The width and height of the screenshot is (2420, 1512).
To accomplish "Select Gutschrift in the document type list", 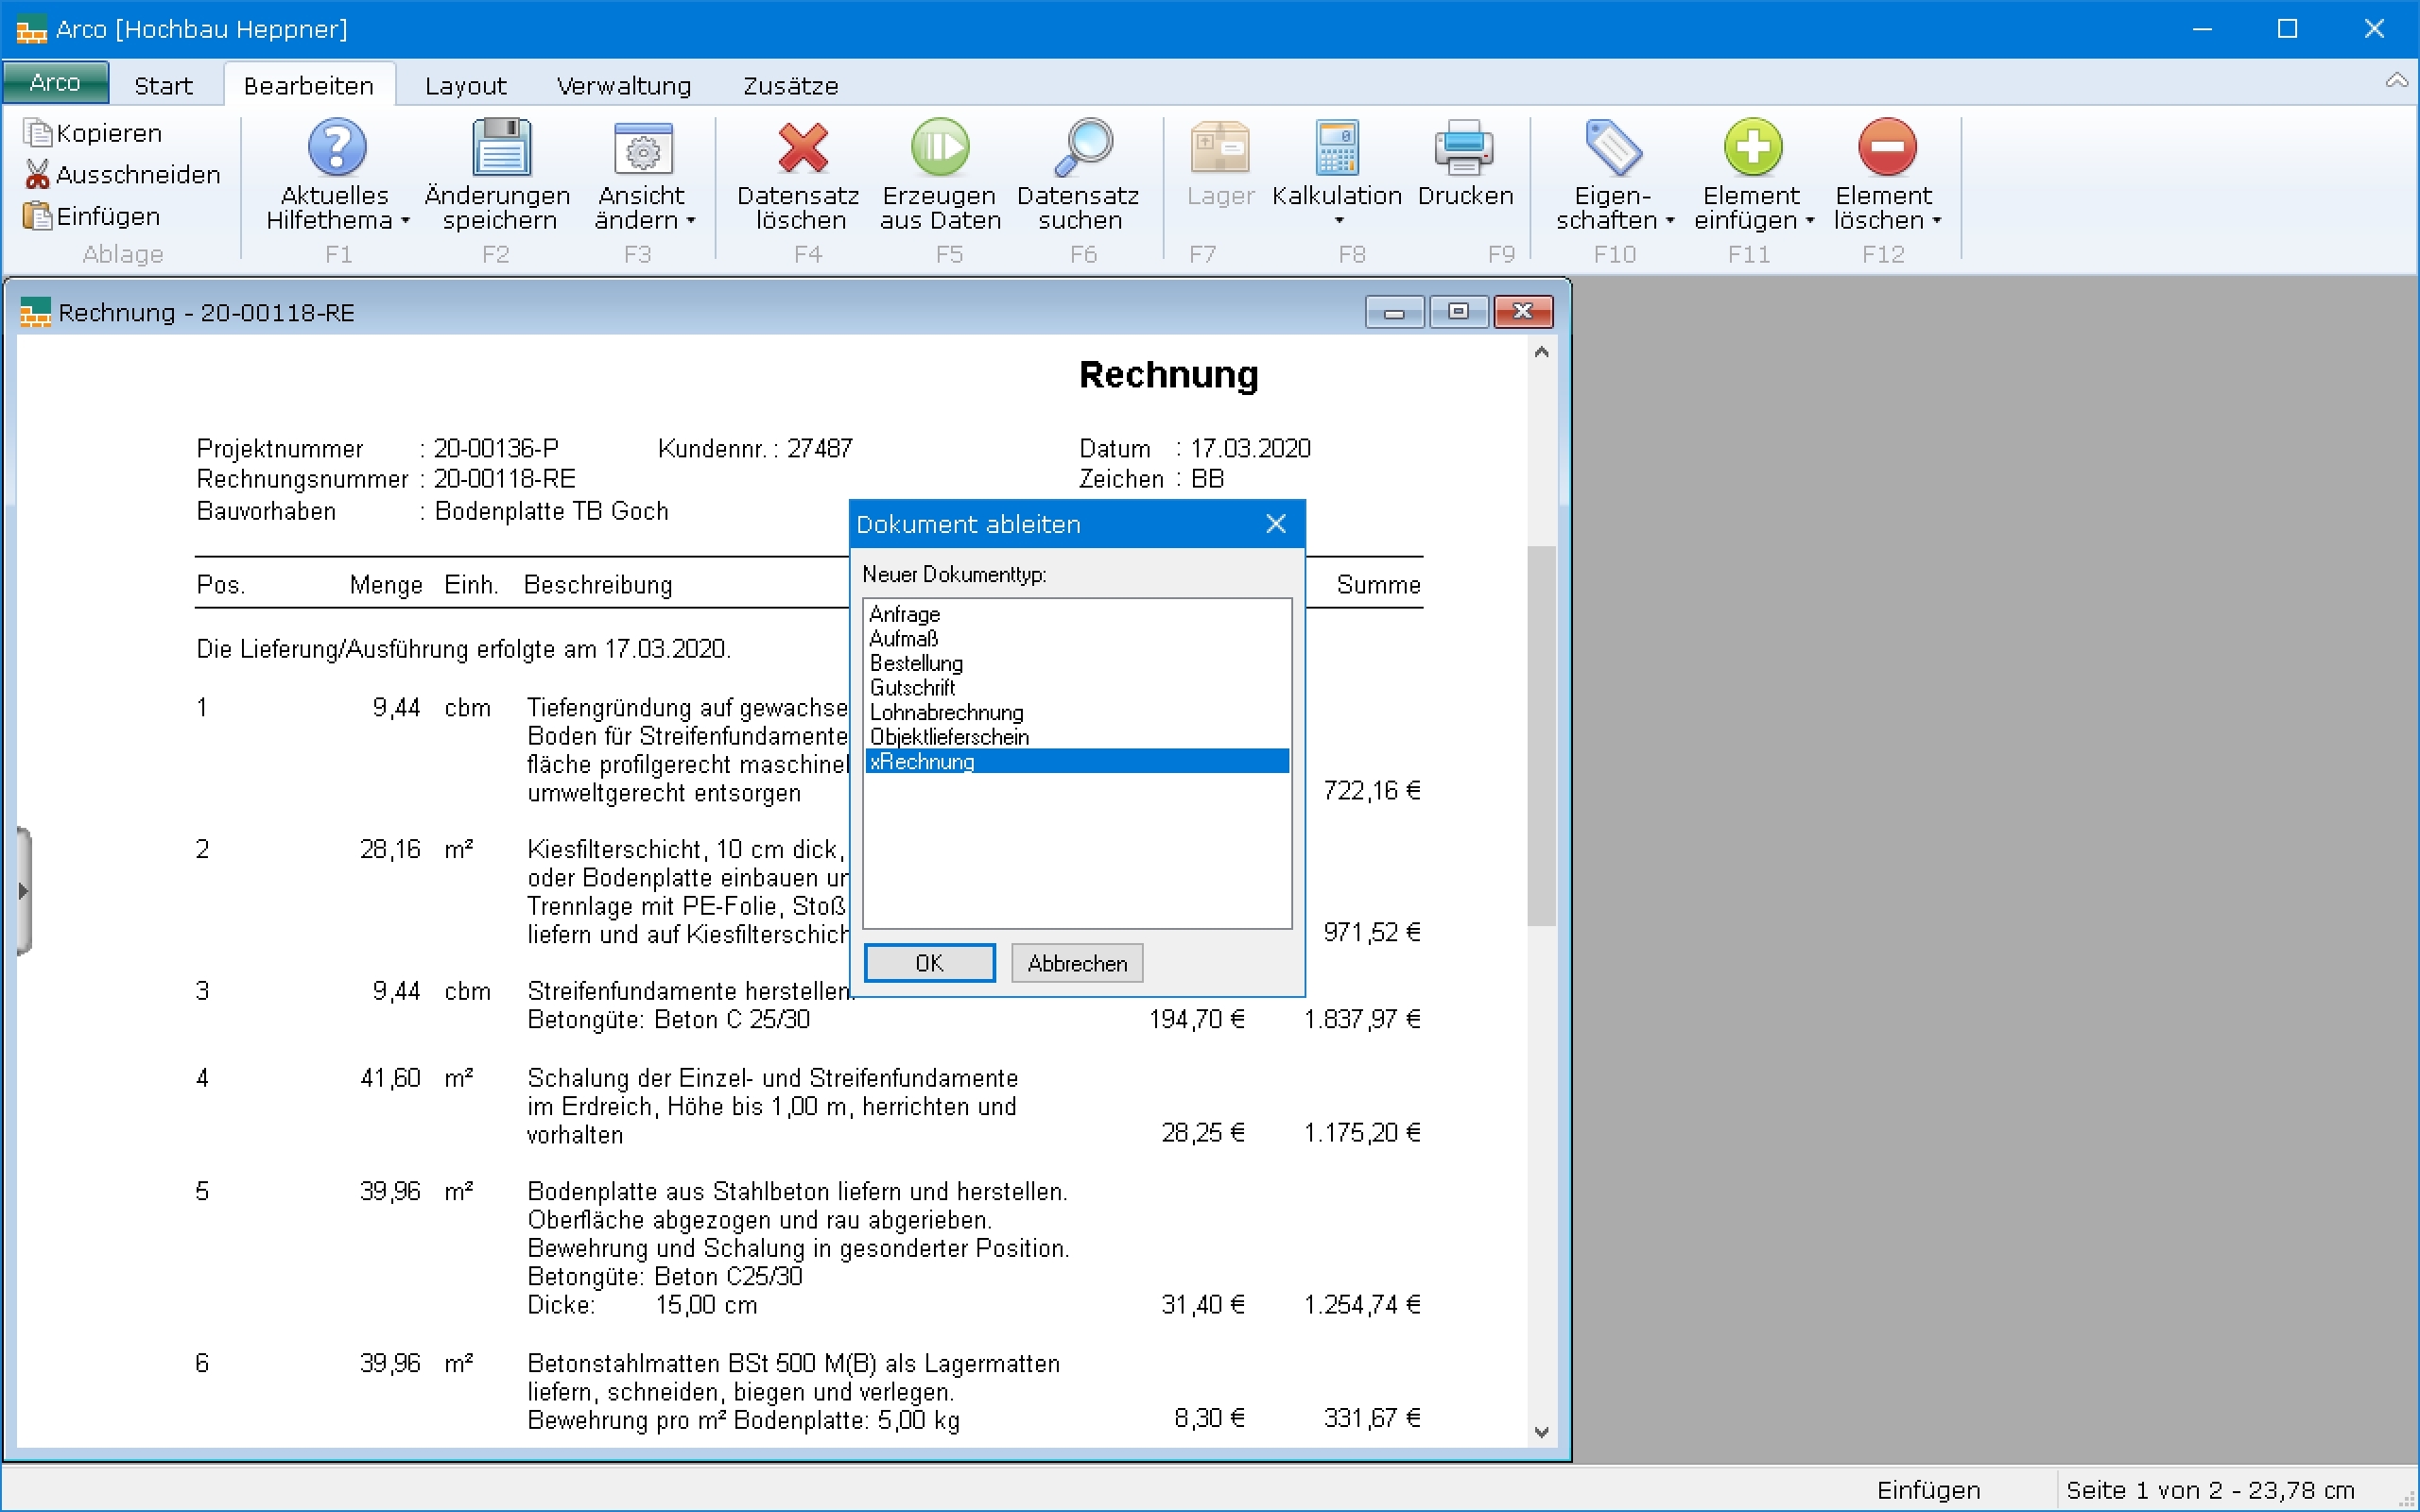I will click(912, 688).
